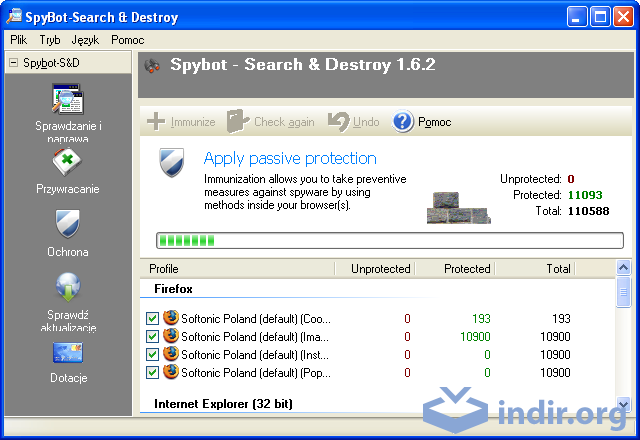Click the shield icon beside Apply passive protection
The height and width of the screenshot is (440, 640).
click(x=172, y=162)
